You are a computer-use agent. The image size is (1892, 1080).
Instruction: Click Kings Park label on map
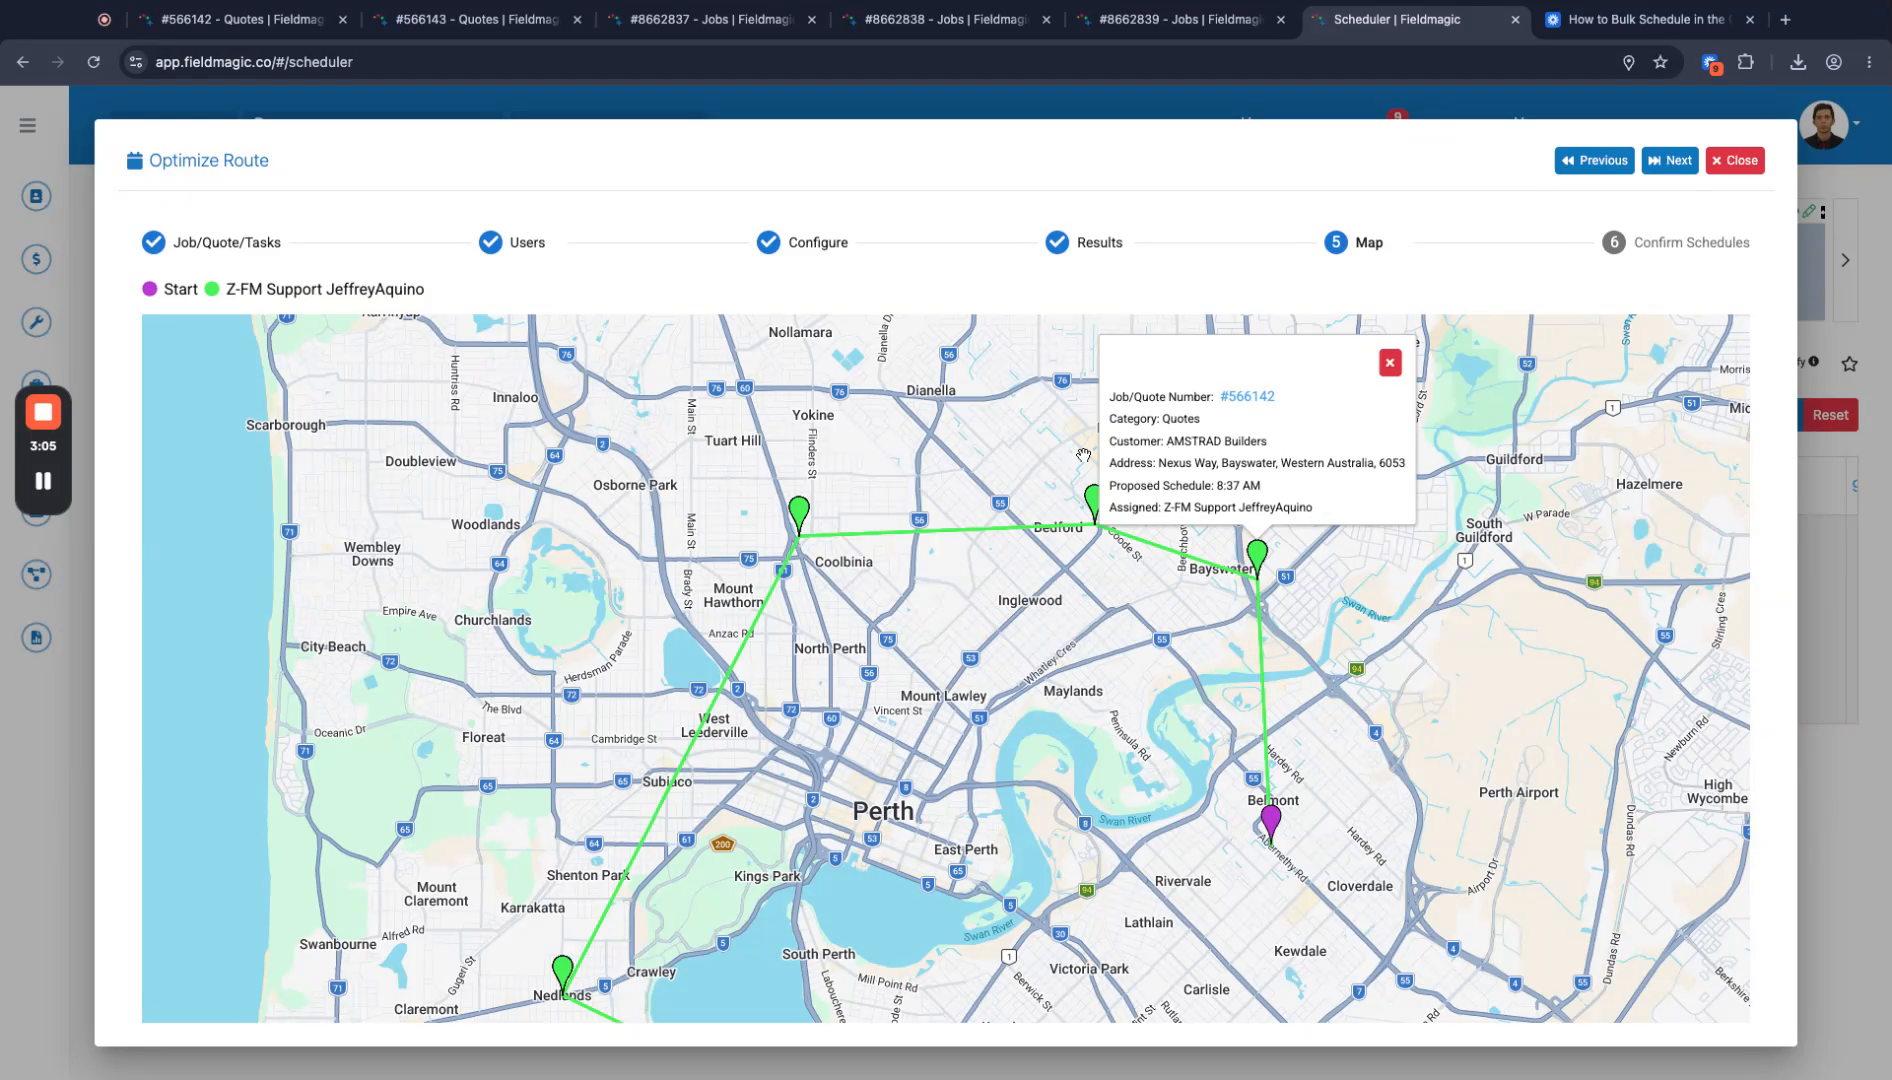[x=767, y=876]
